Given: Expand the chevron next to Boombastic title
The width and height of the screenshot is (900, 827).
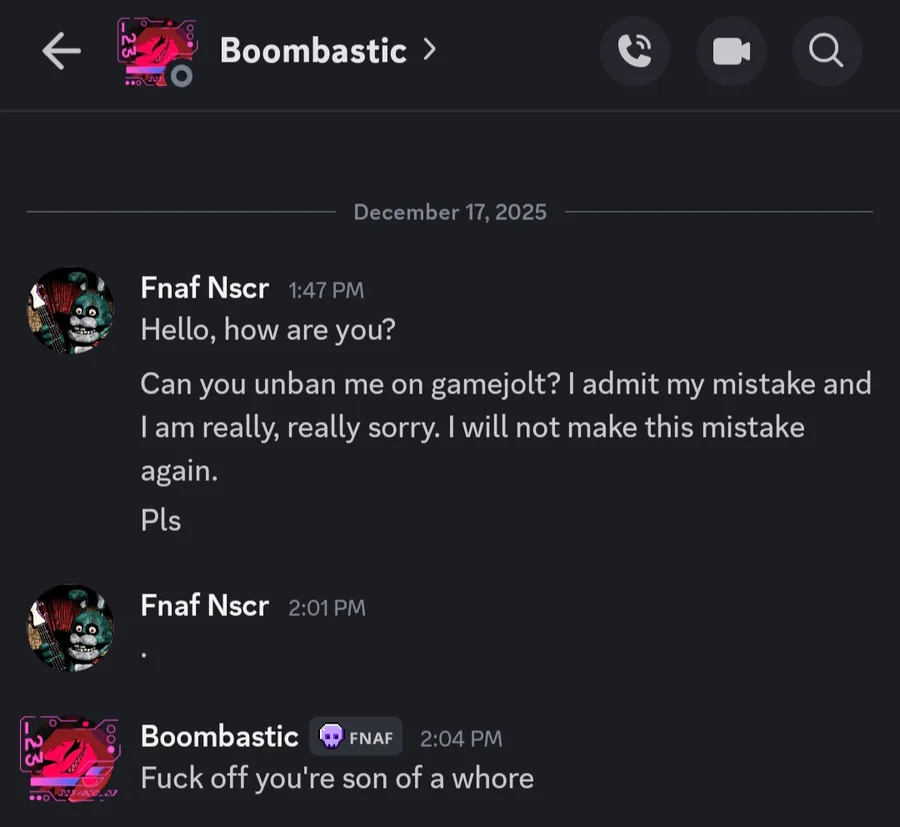Looking at the screenshot, I should pos(430,50).
